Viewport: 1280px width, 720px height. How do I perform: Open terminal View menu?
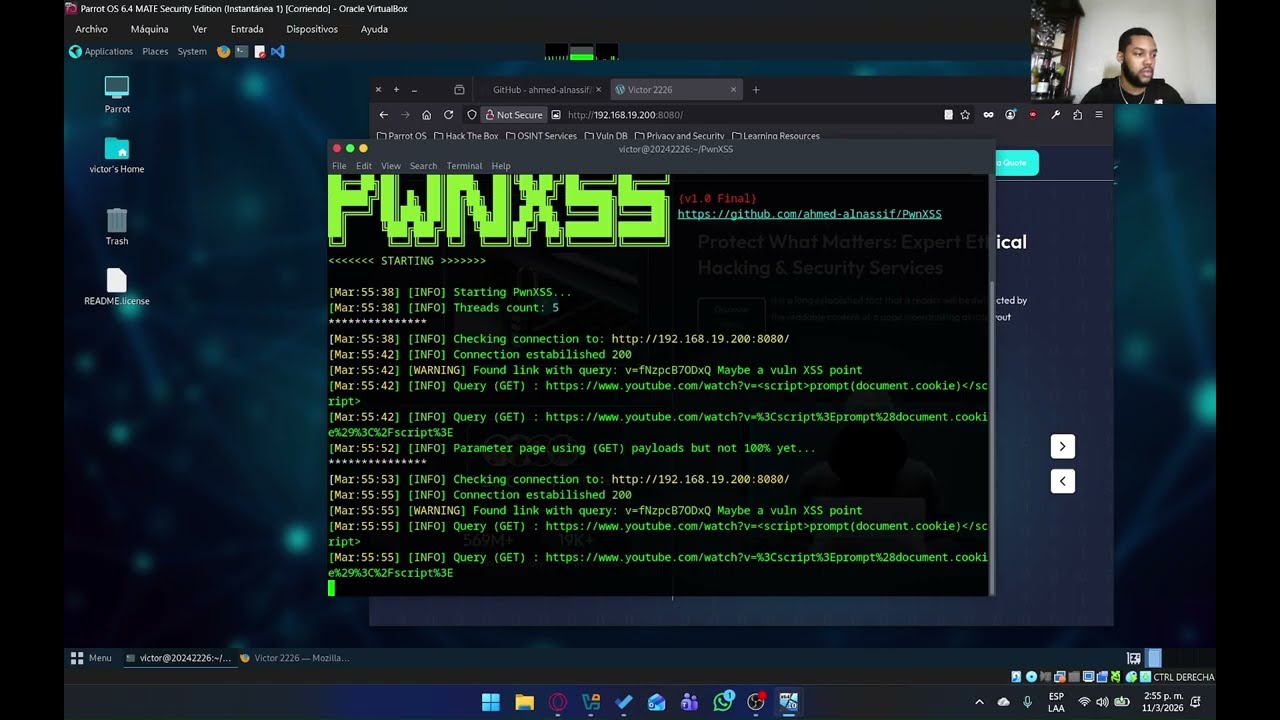[391, 166]
